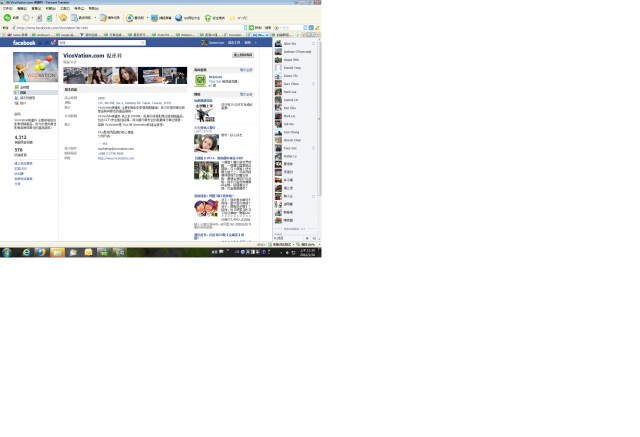Open the last menu in menu bar
The width and height of the screenshot is (640, 437).
(93, 8)
